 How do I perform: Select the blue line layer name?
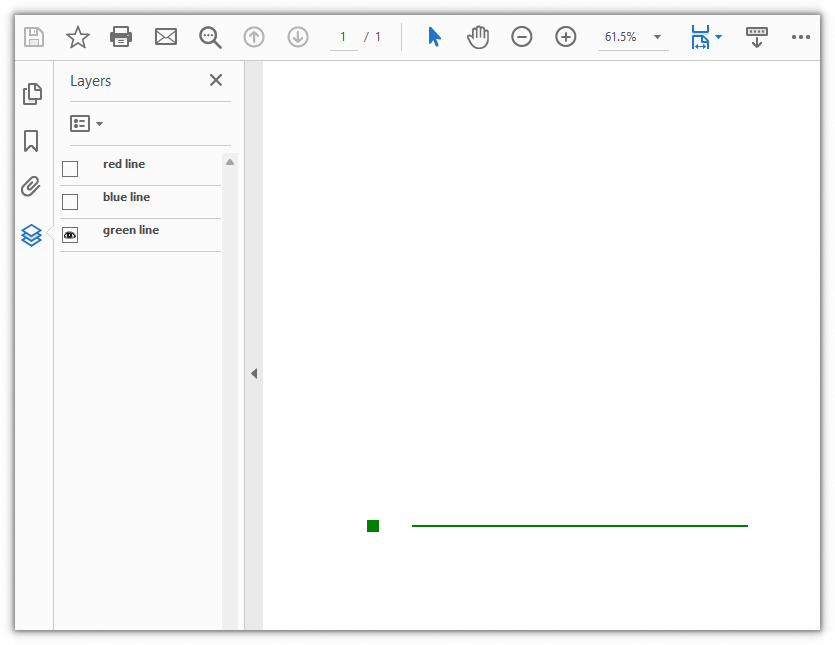point(126,197)
